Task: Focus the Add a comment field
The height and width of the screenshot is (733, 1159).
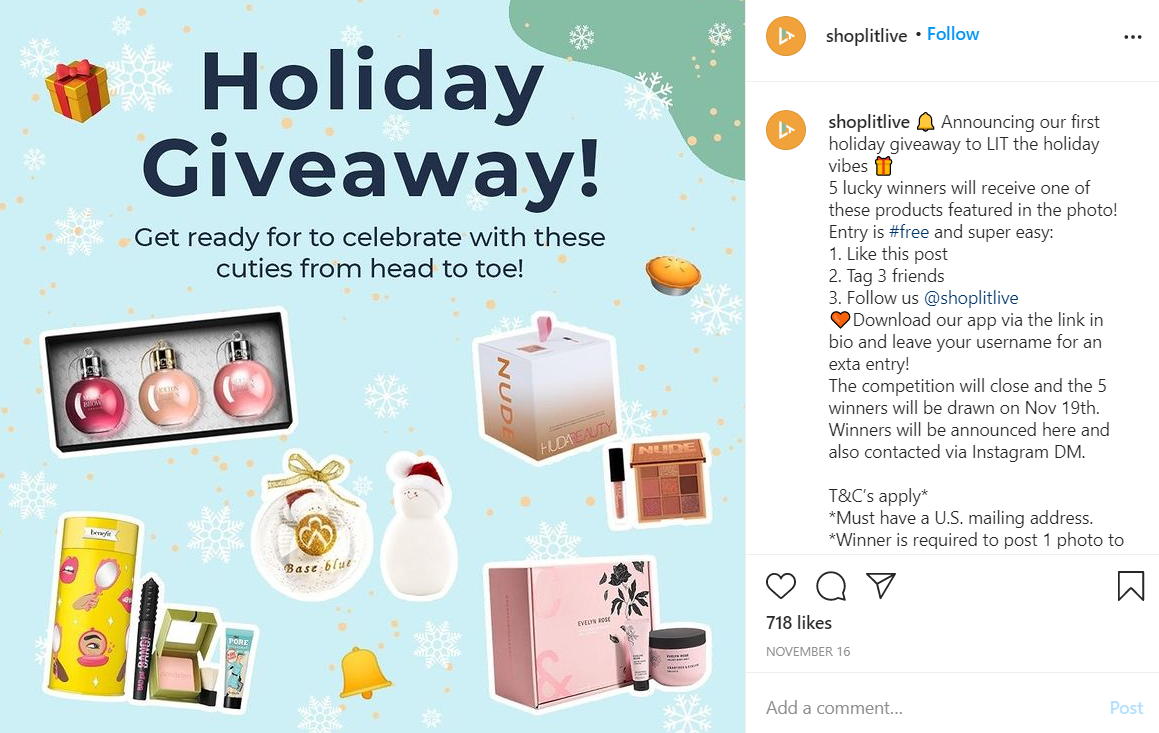Action: [931, 708]
